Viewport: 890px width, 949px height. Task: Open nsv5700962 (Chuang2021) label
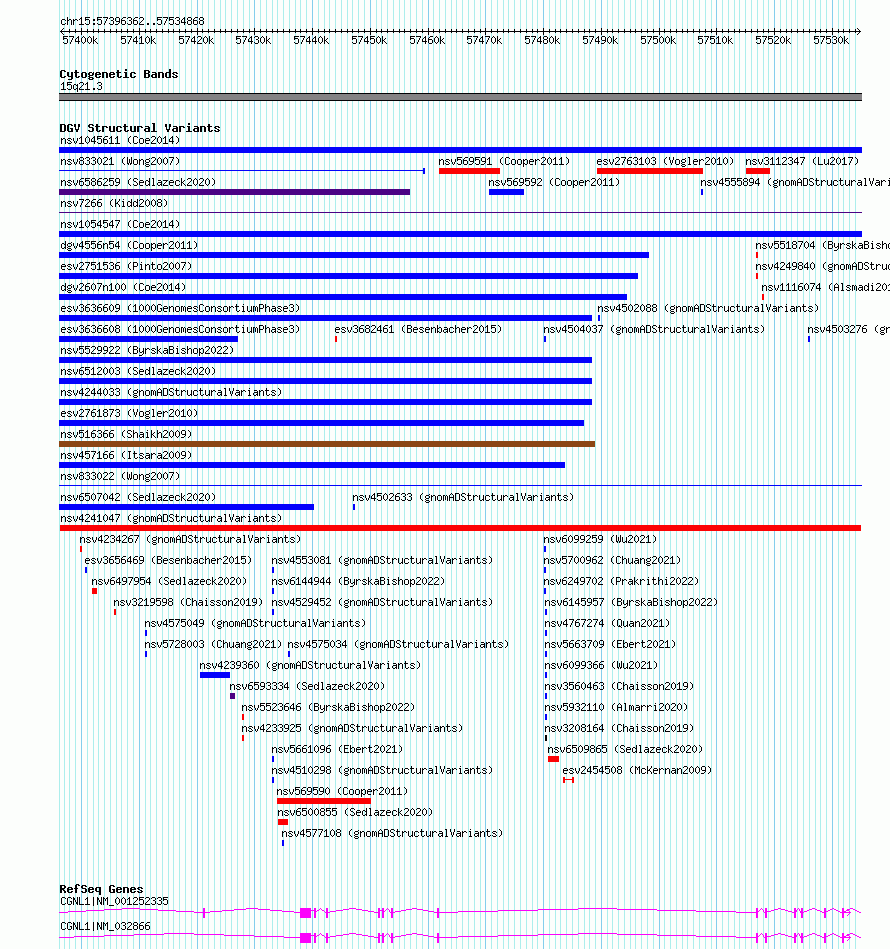(612, 560)
